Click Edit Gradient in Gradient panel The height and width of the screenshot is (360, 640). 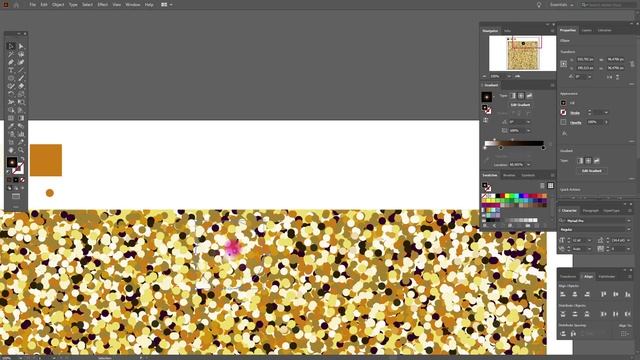pyautogui.click(x=520, y=105)
